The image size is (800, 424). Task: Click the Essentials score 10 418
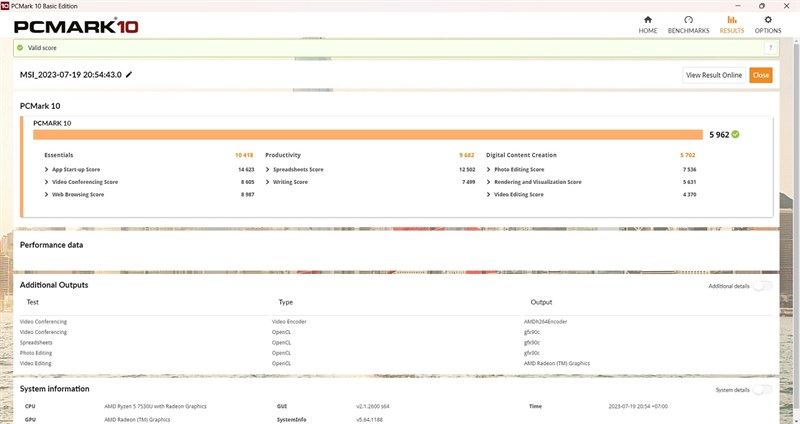tap(244, 155)
